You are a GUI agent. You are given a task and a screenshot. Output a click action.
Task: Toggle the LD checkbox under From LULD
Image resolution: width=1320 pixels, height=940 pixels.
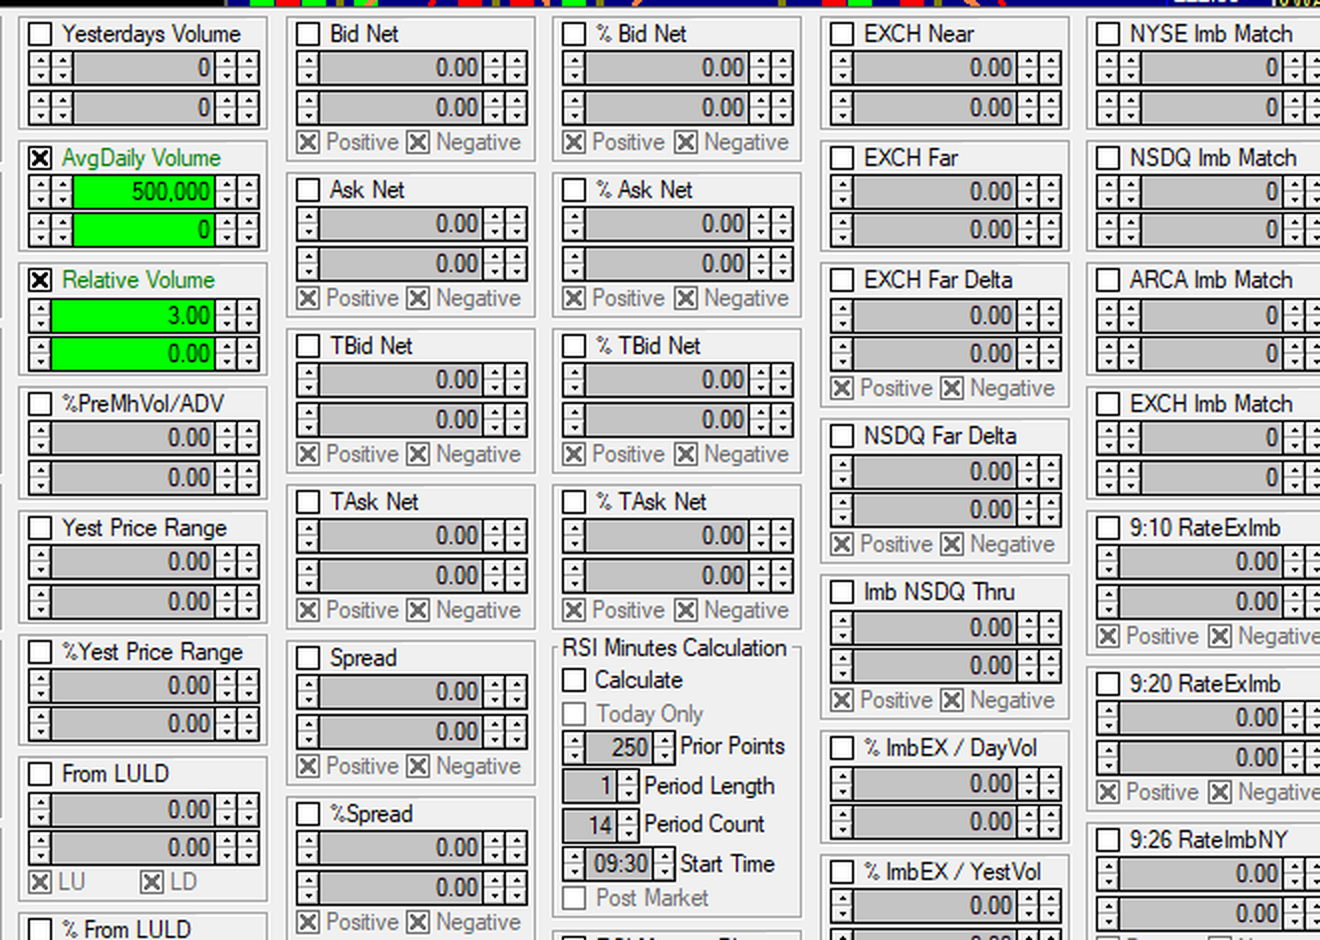pos(152,882)
